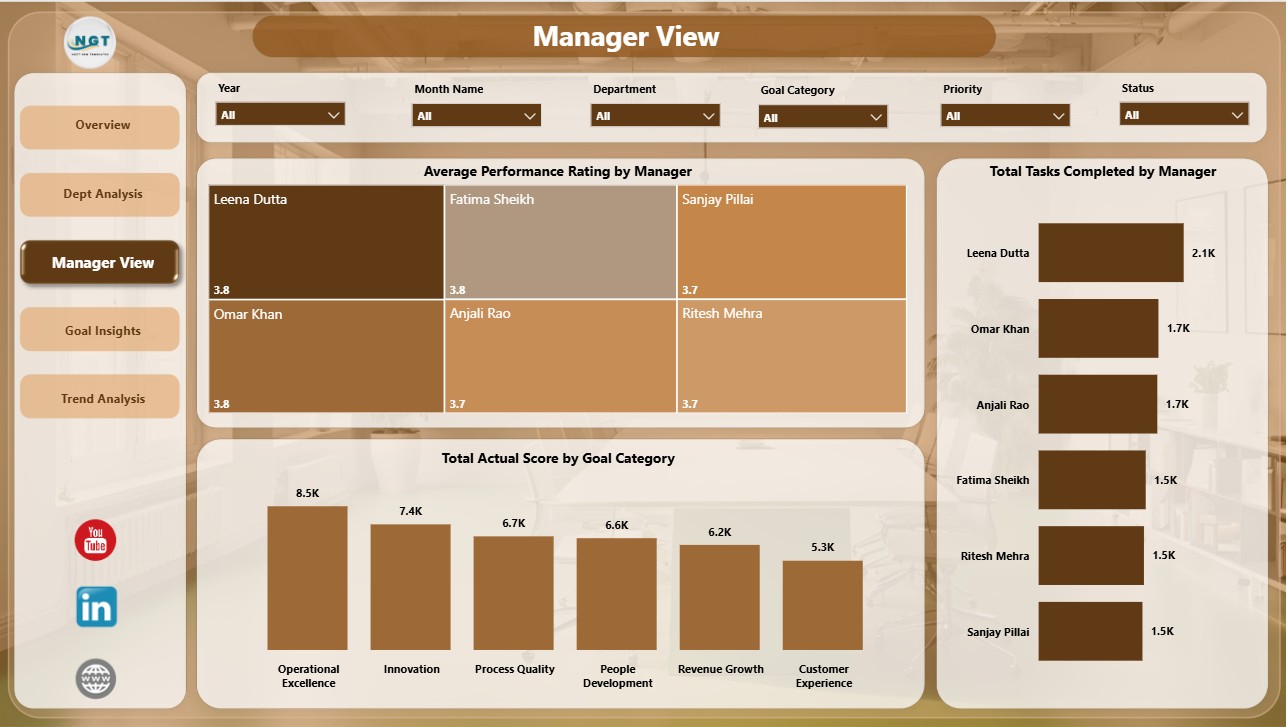1286x727 pixels.
Task: Click Sanjay Pillai tasks completed bar
Action: tap(1090, 631)
